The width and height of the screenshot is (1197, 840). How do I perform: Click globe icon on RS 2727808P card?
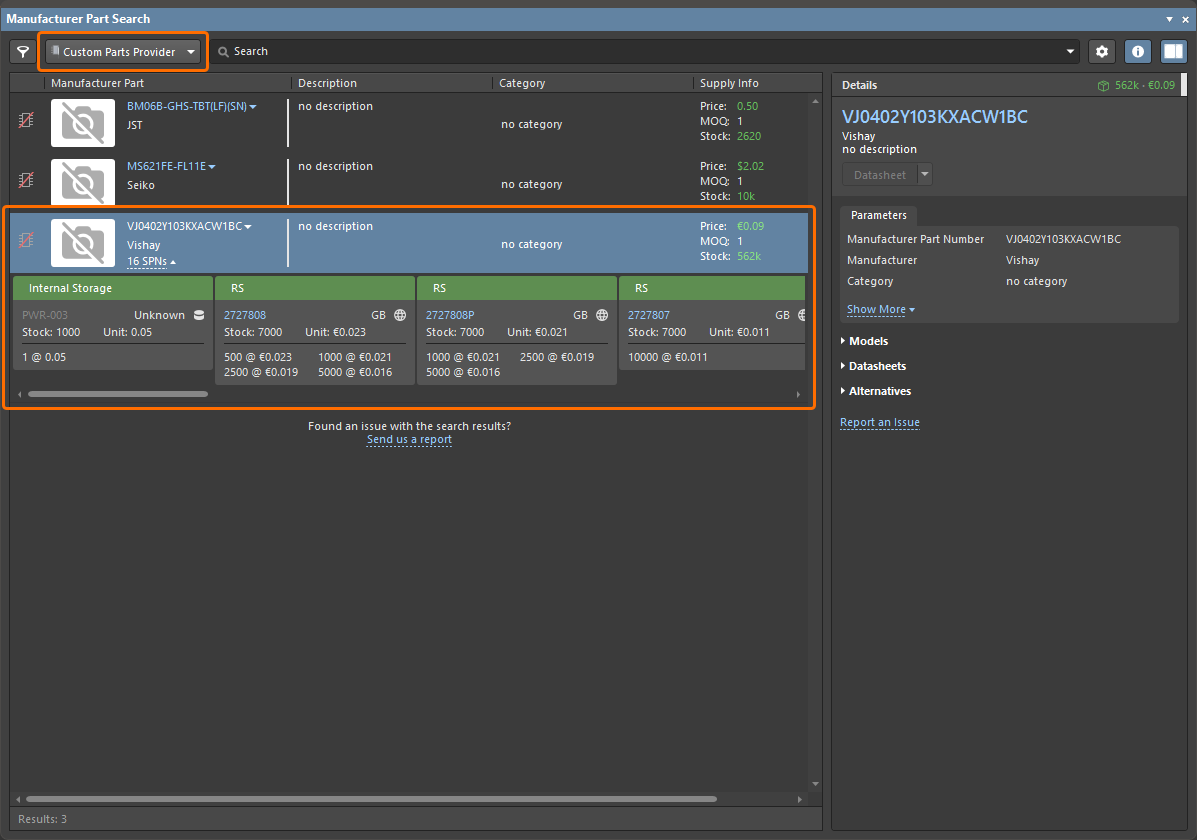pos(602,315)
